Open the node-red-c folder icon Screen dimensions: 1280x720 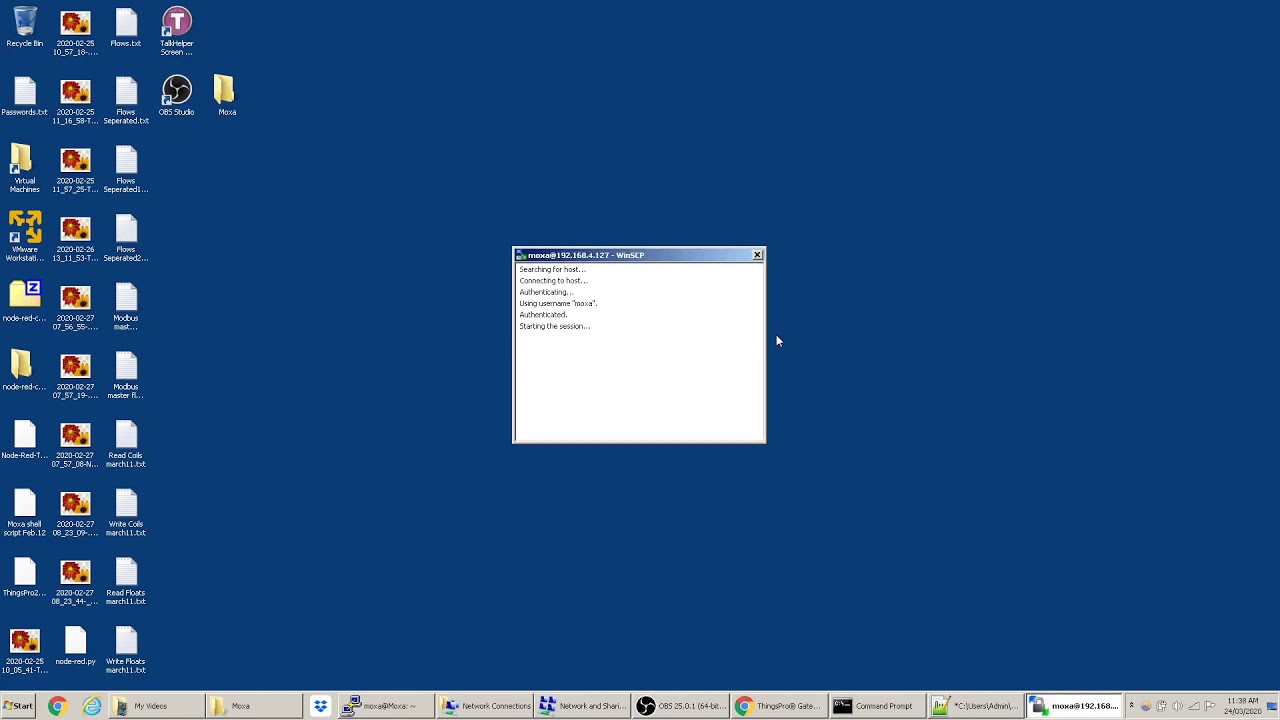point(25,370)
